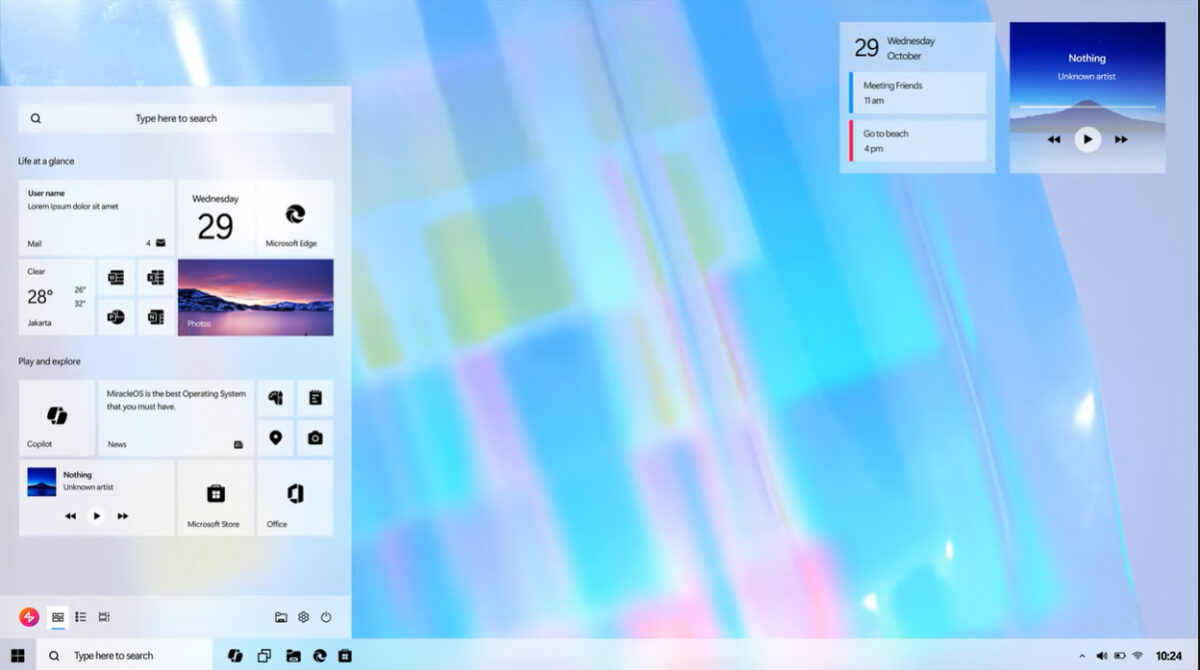Open the Microsoft Store tile
The height and width of the screenshot is (670, 1200).
215,498
